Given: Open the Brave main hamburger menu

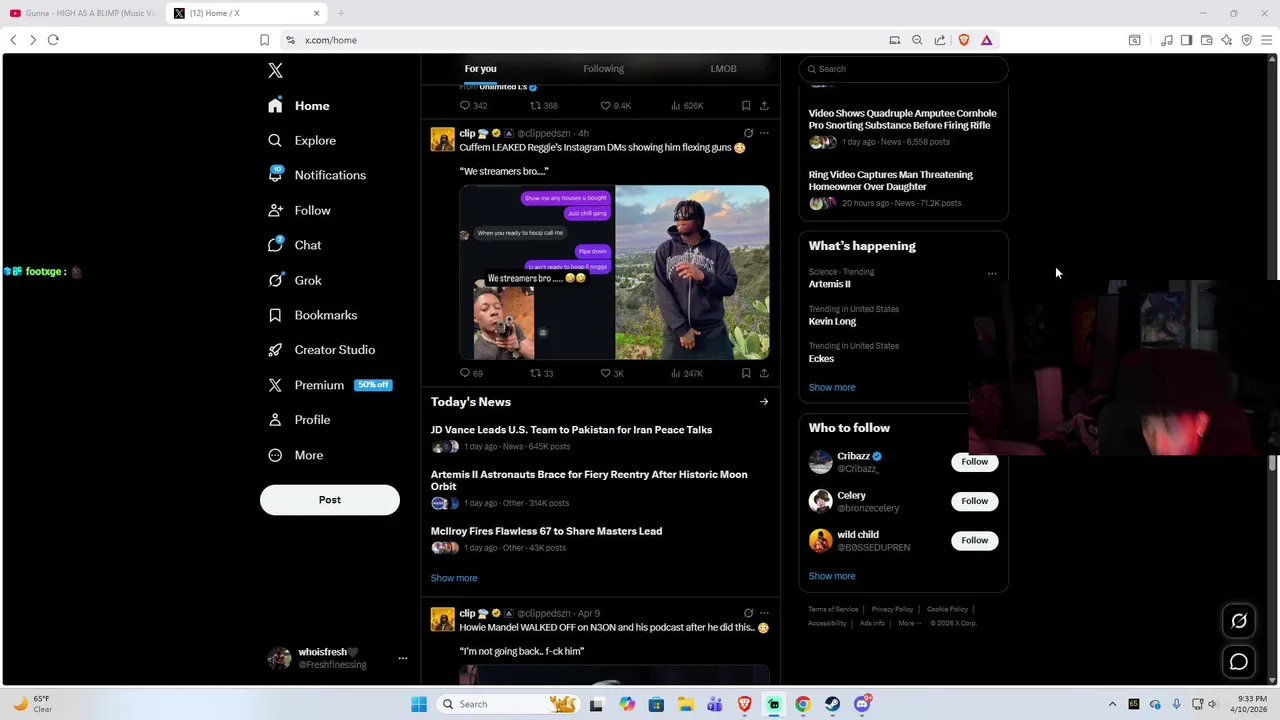Looking at the screenshot, I should click(x=1267, y=40).
